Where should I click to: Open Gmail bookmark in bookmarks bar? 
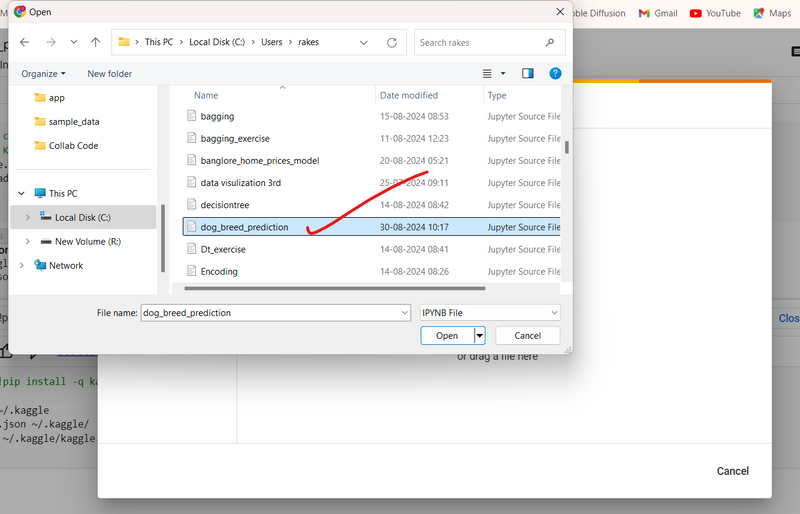[658, 13]
